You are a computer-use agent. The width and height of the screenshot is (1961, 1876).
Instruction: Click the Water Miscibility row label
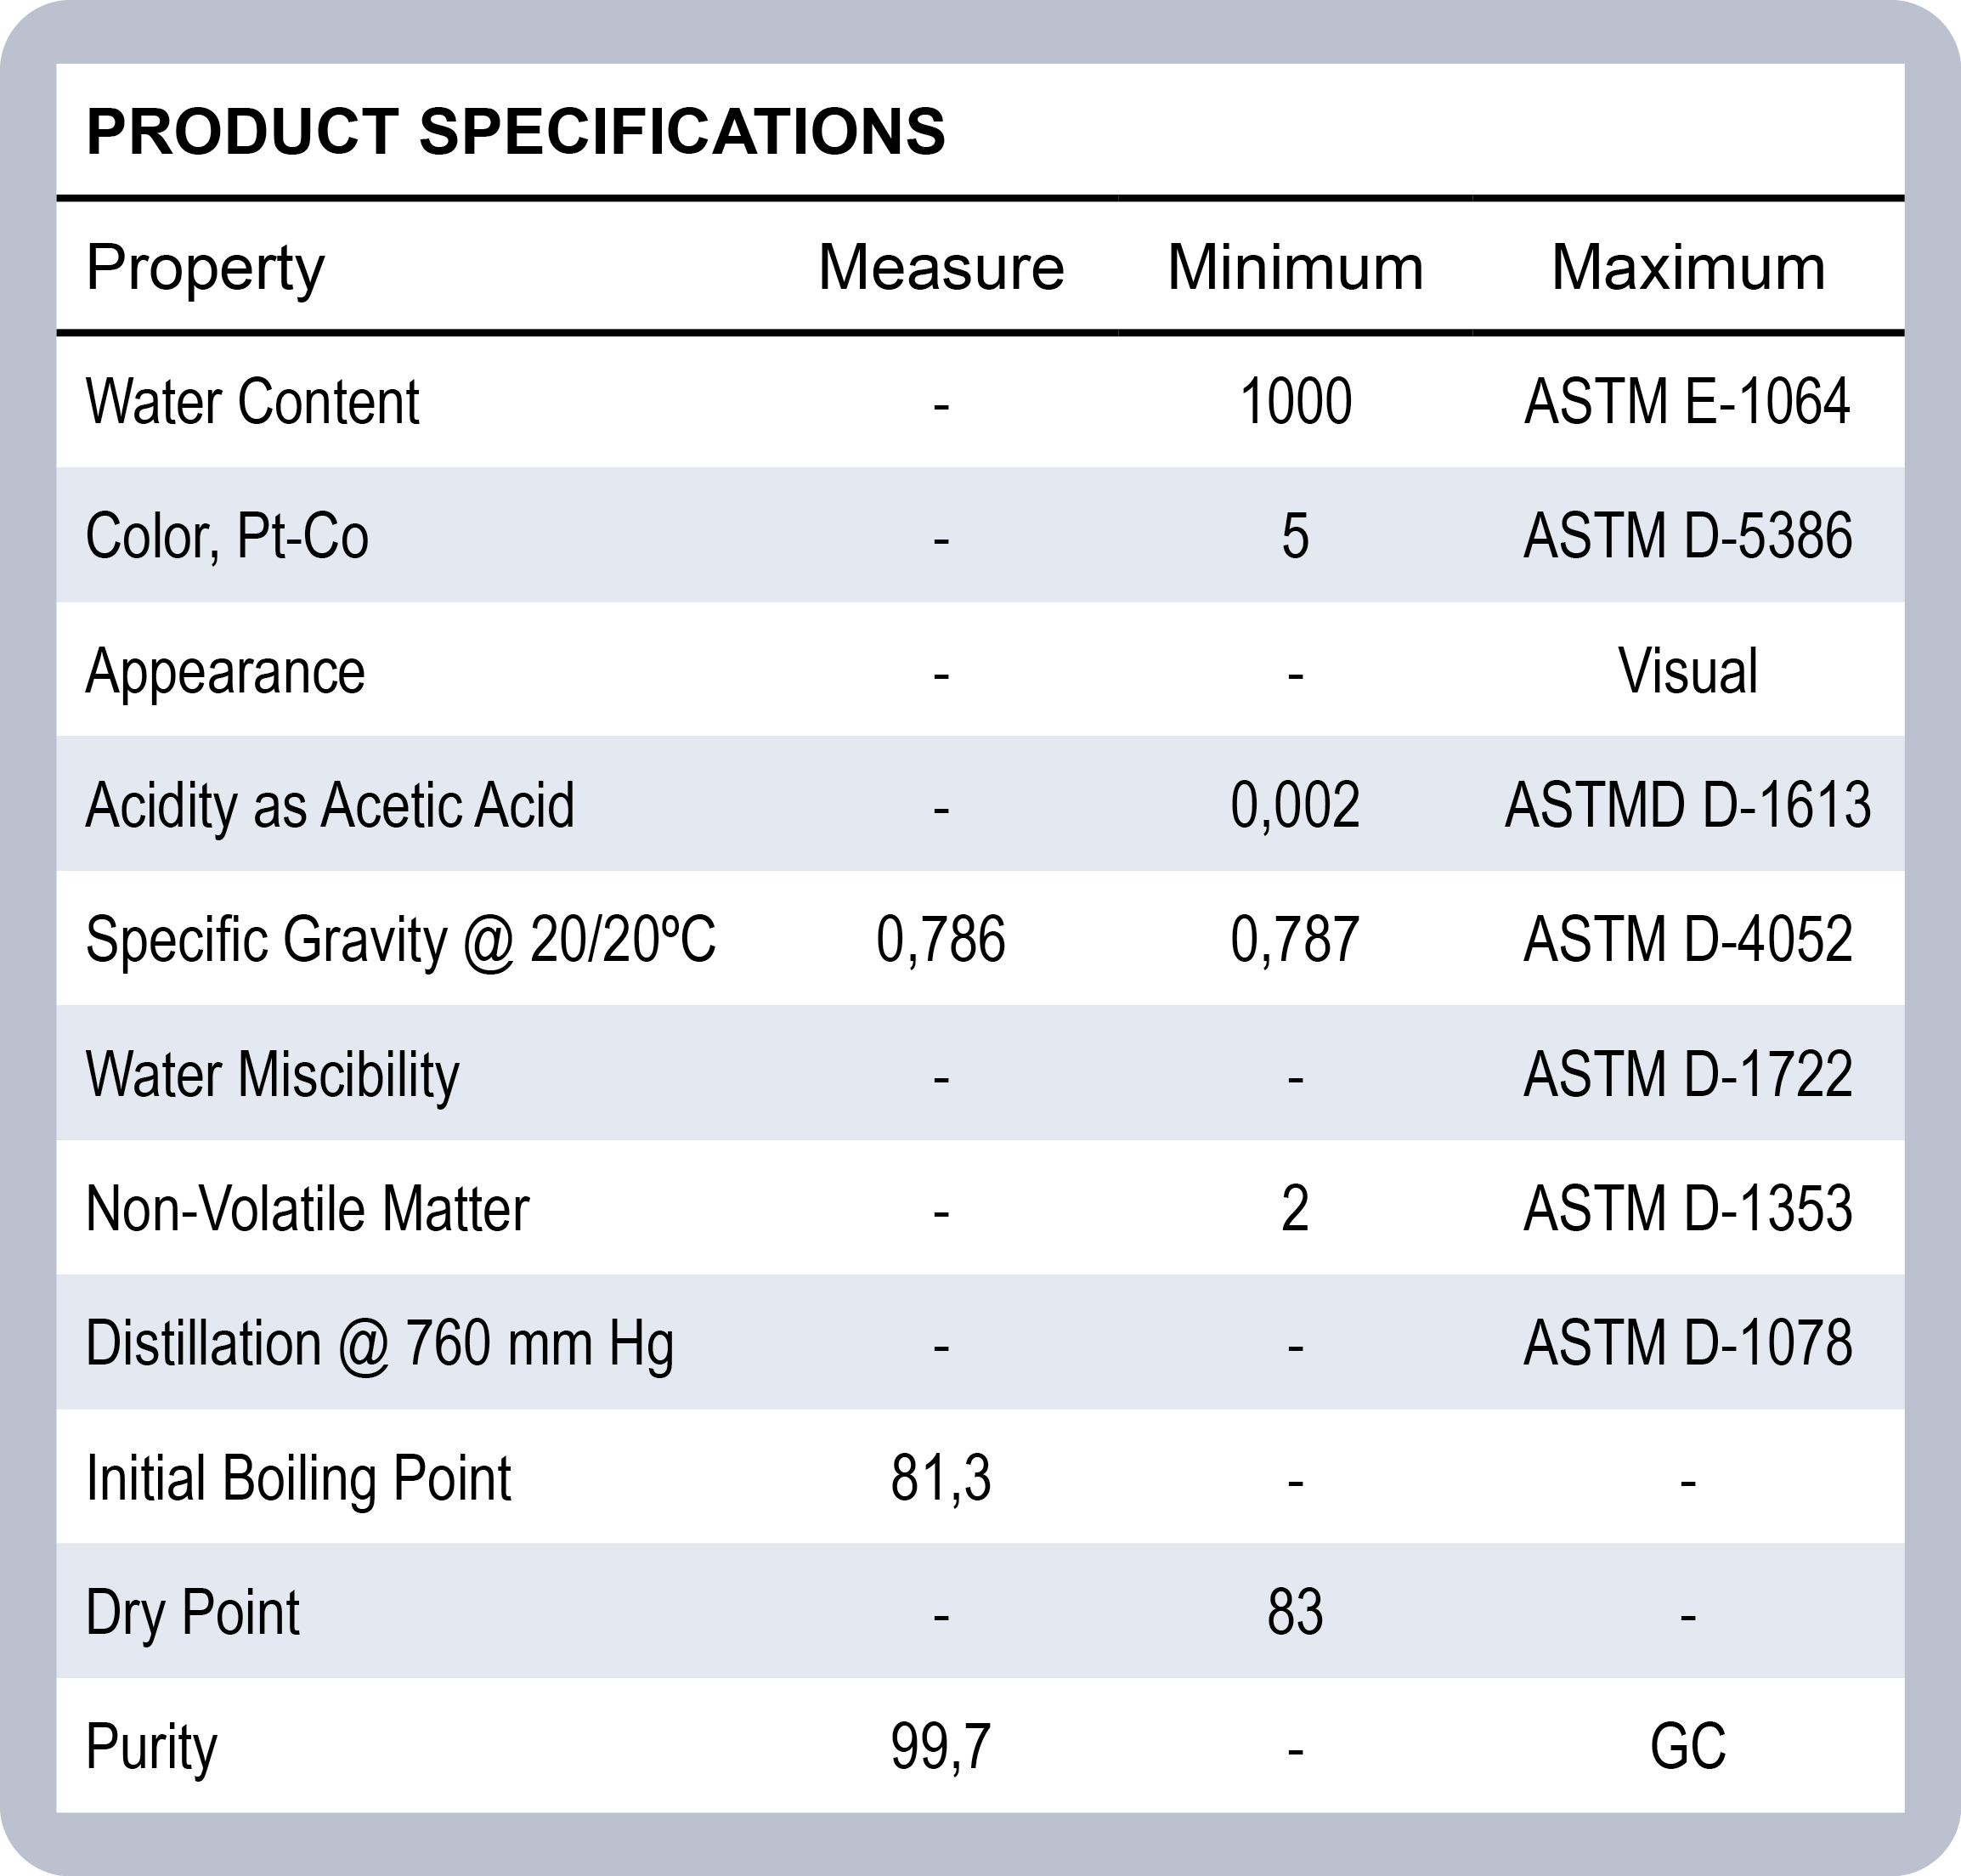coord(272,1075)
